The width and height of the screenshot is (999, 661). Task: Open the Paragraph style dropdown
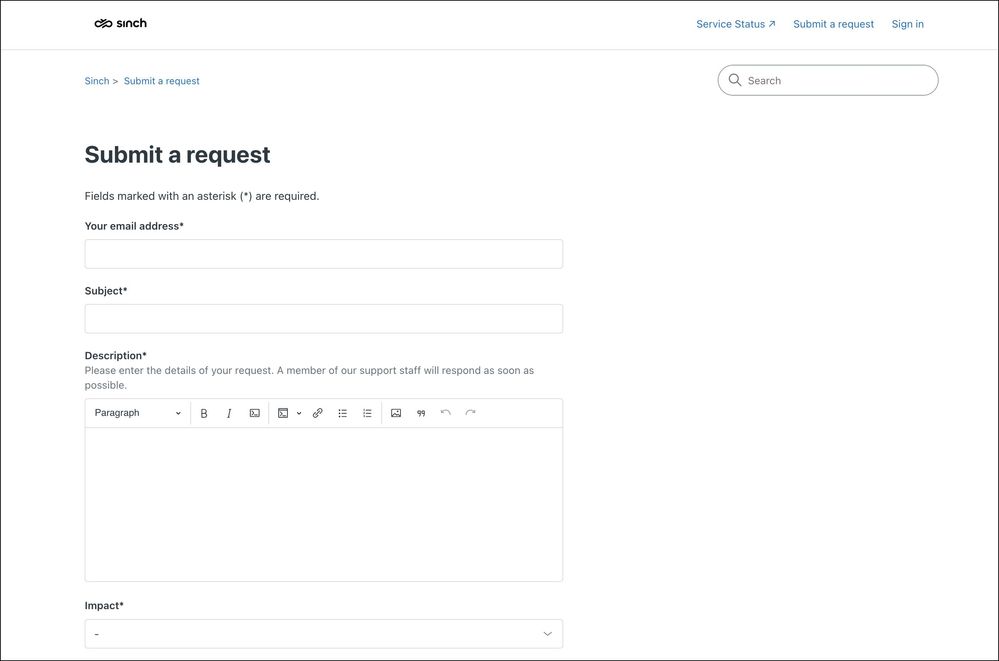[138, 413]
